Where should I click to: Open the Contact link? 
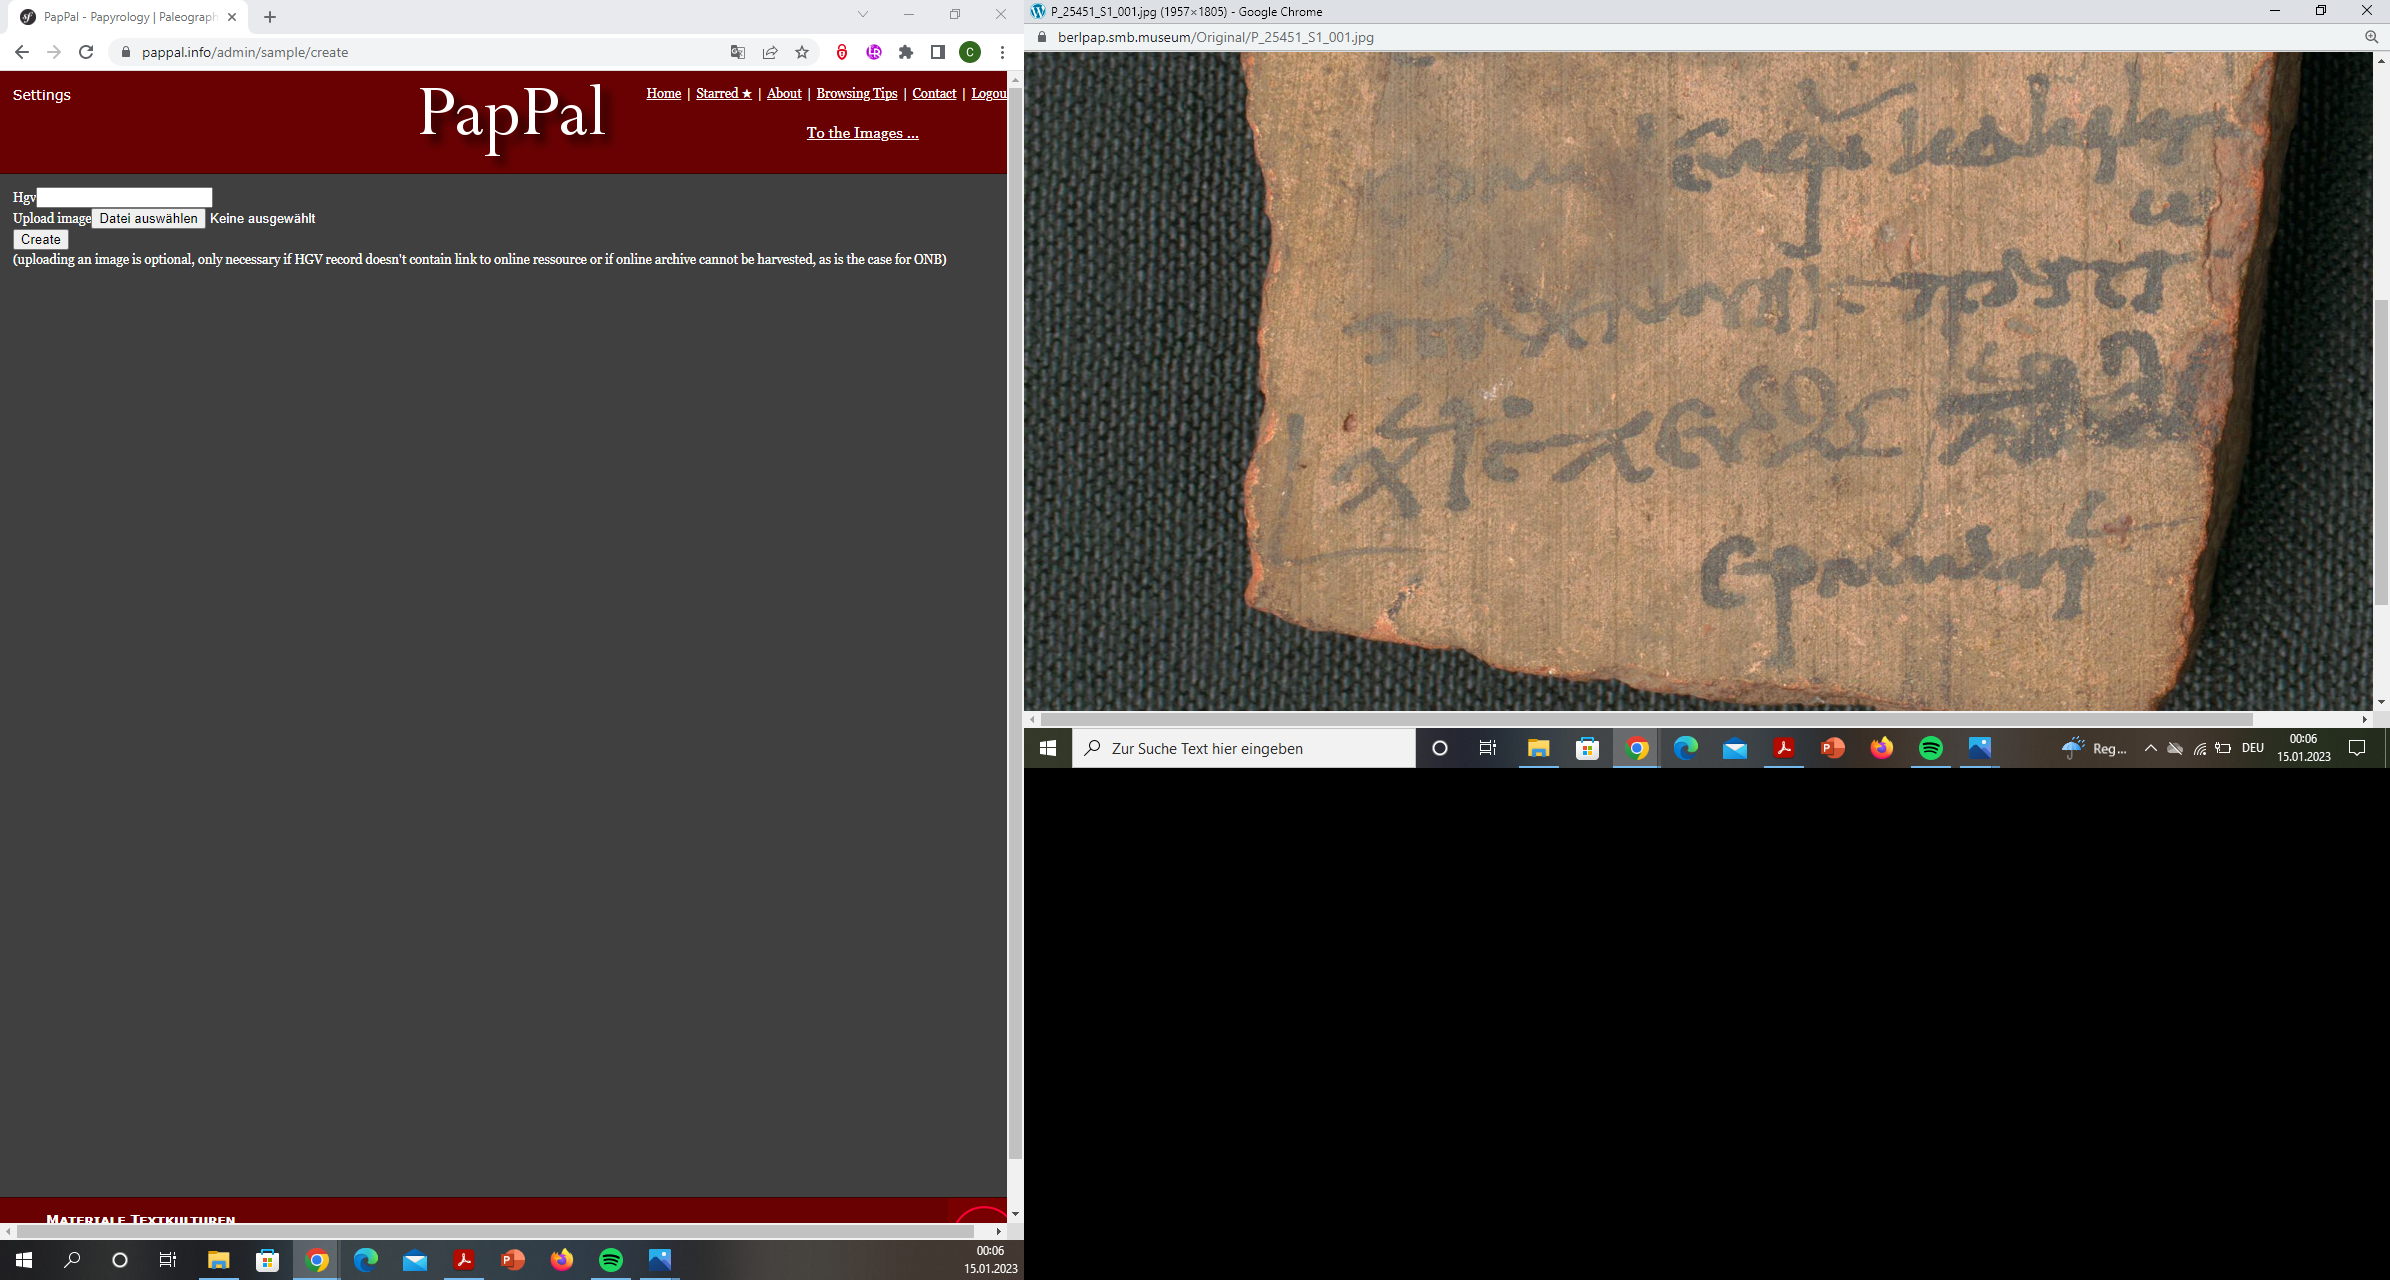(934, 93)
